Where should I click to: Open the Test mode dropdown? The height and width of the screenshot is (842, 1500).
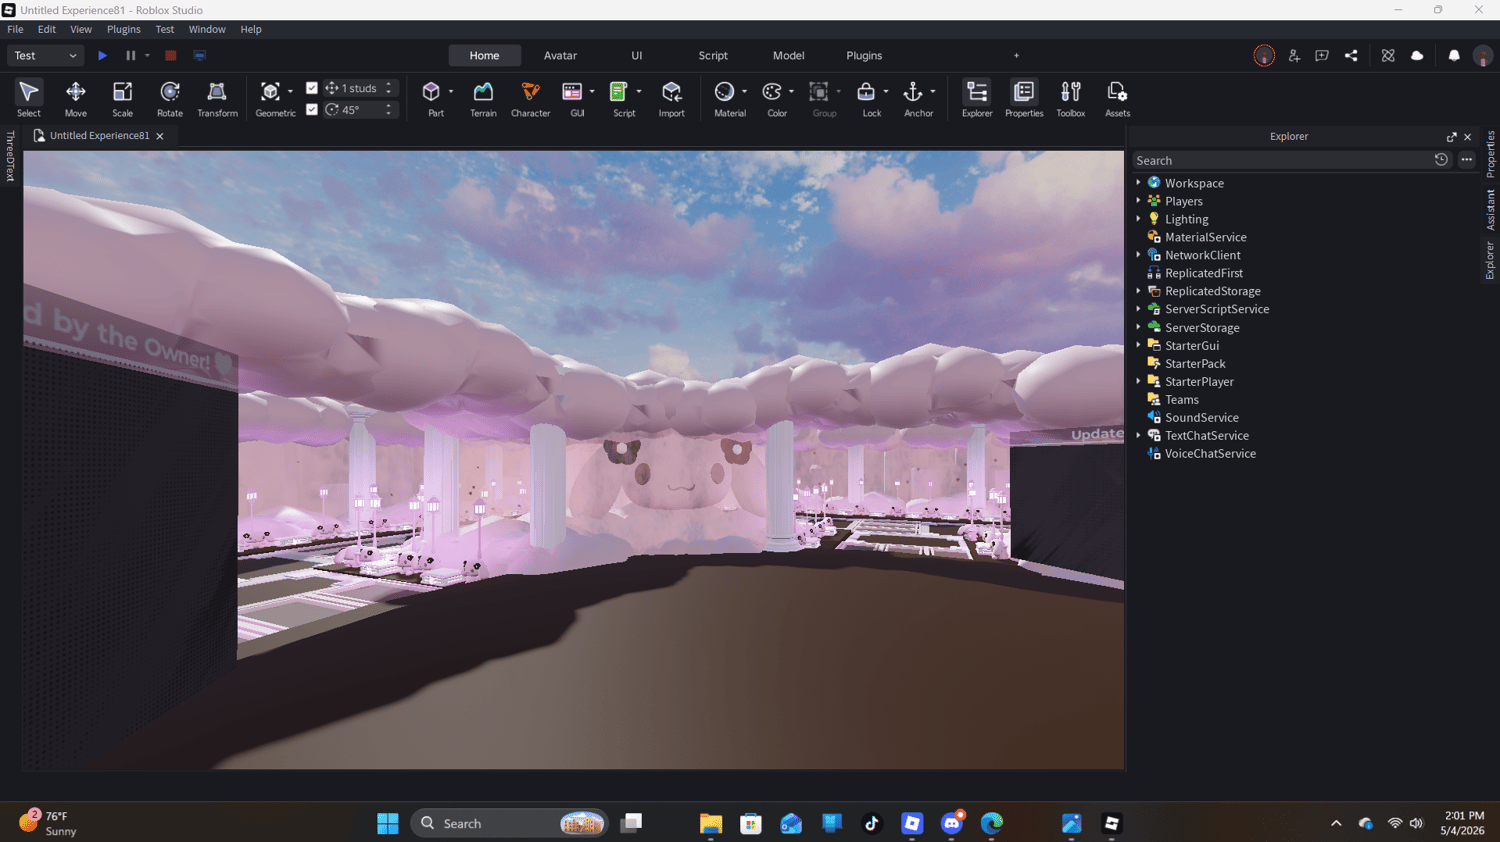(45, 56)
